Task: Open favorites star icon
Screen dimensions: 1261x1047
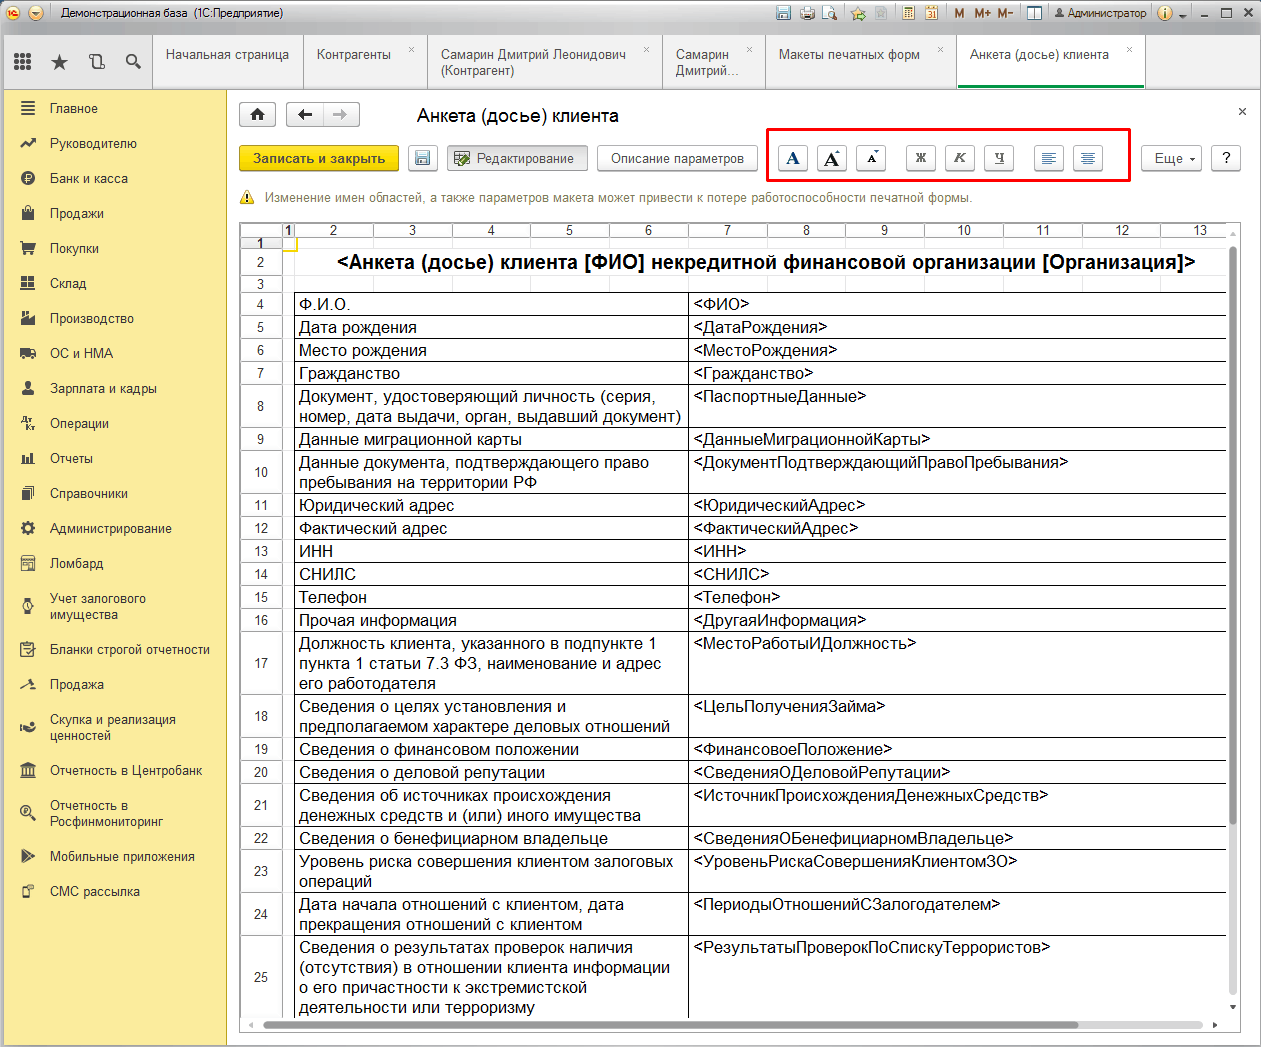Action: (59, 62)
